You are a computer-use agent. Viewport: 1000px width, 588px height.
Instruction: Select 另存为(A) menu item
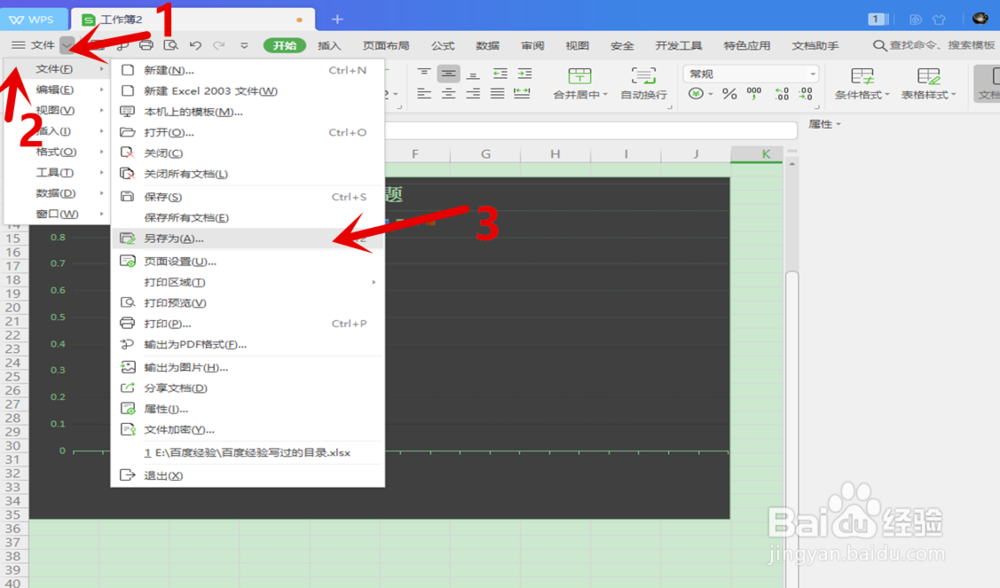click(x=247, y=239)
